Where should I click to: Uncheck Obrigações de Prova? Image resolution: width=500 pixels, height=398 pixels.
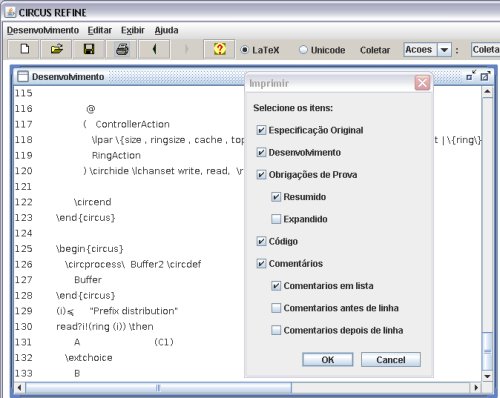click(x=261, y=175)
